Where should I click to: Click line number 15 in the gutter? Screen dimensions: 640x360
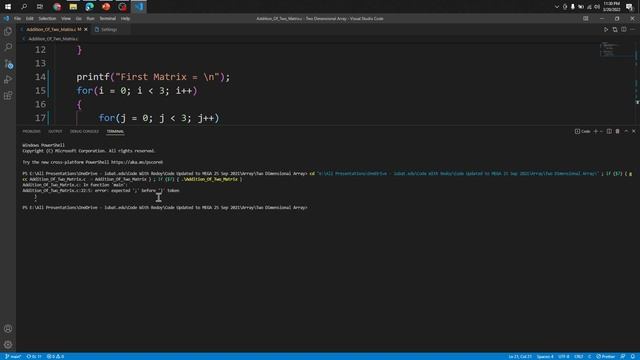coord(40,91)
